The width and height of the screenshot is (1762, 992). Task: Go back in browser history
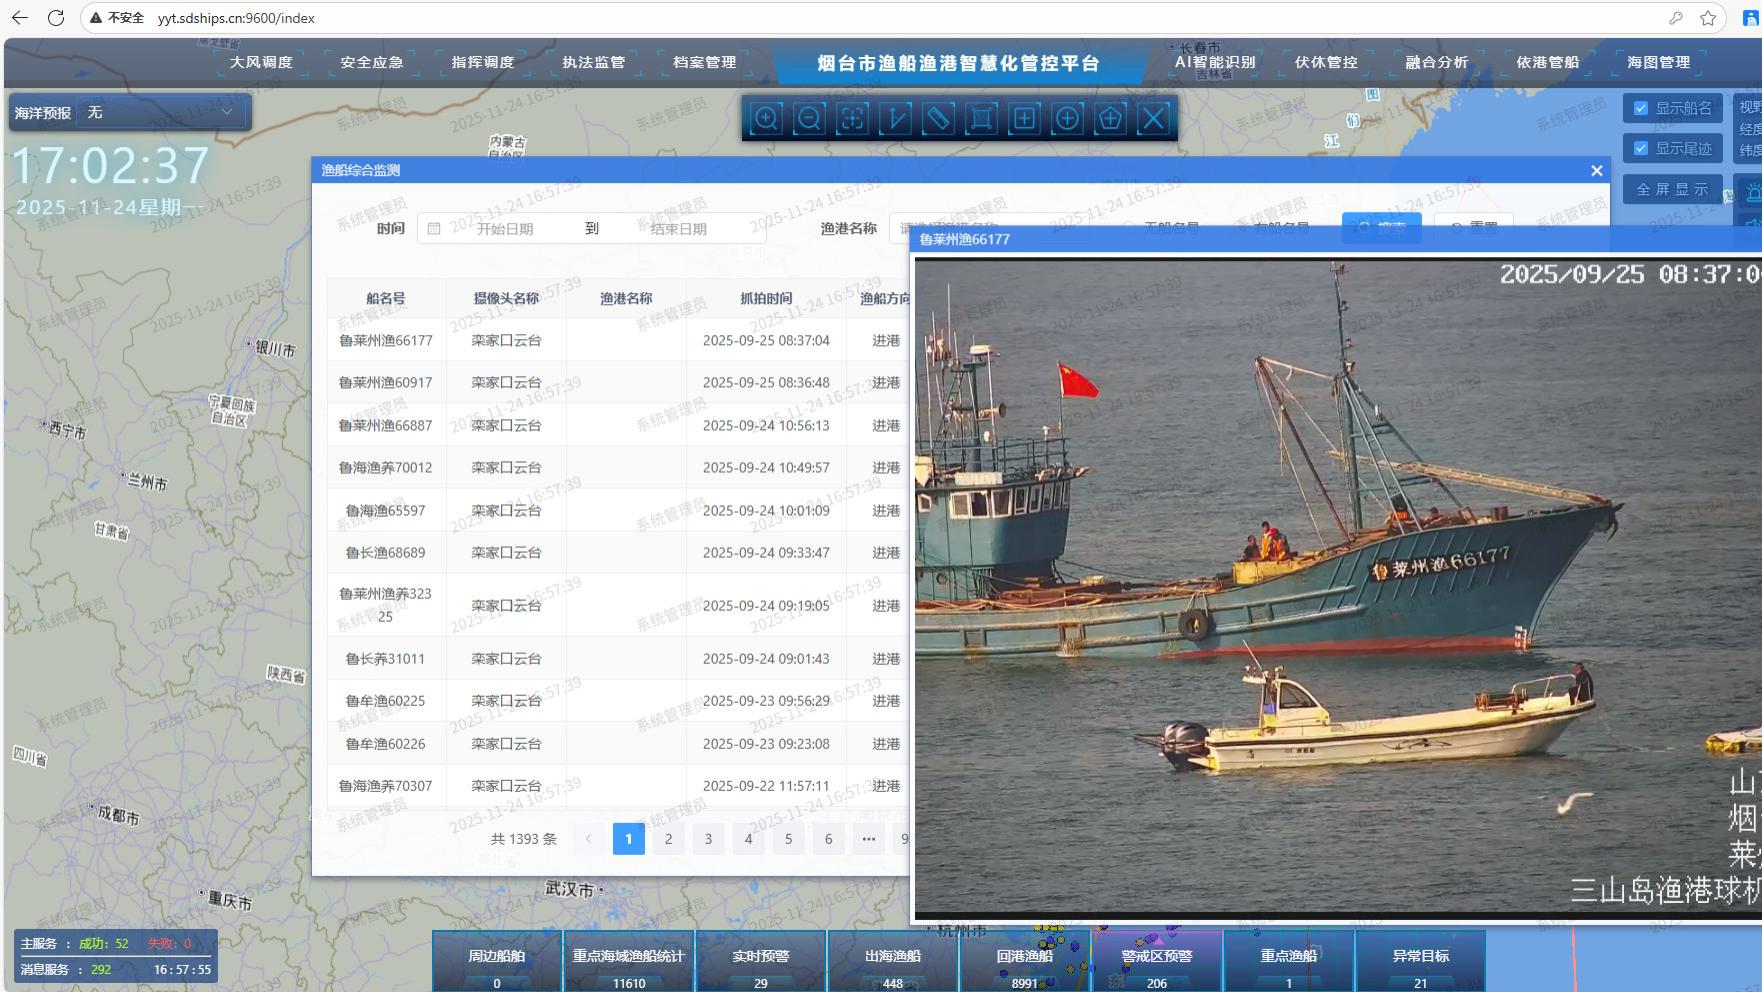[x=20, y=18]
